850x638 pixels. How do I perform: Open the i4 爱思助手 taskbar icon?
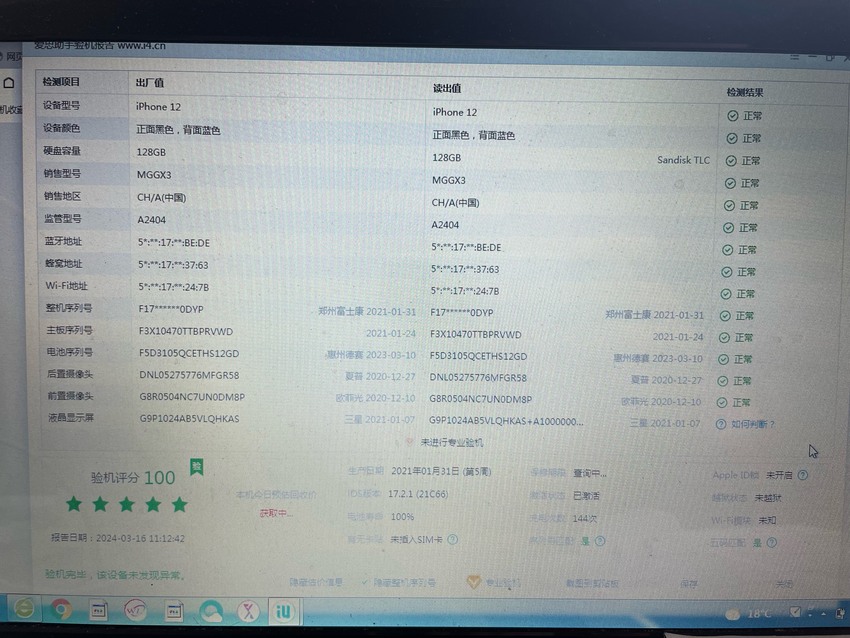point(284,611)
